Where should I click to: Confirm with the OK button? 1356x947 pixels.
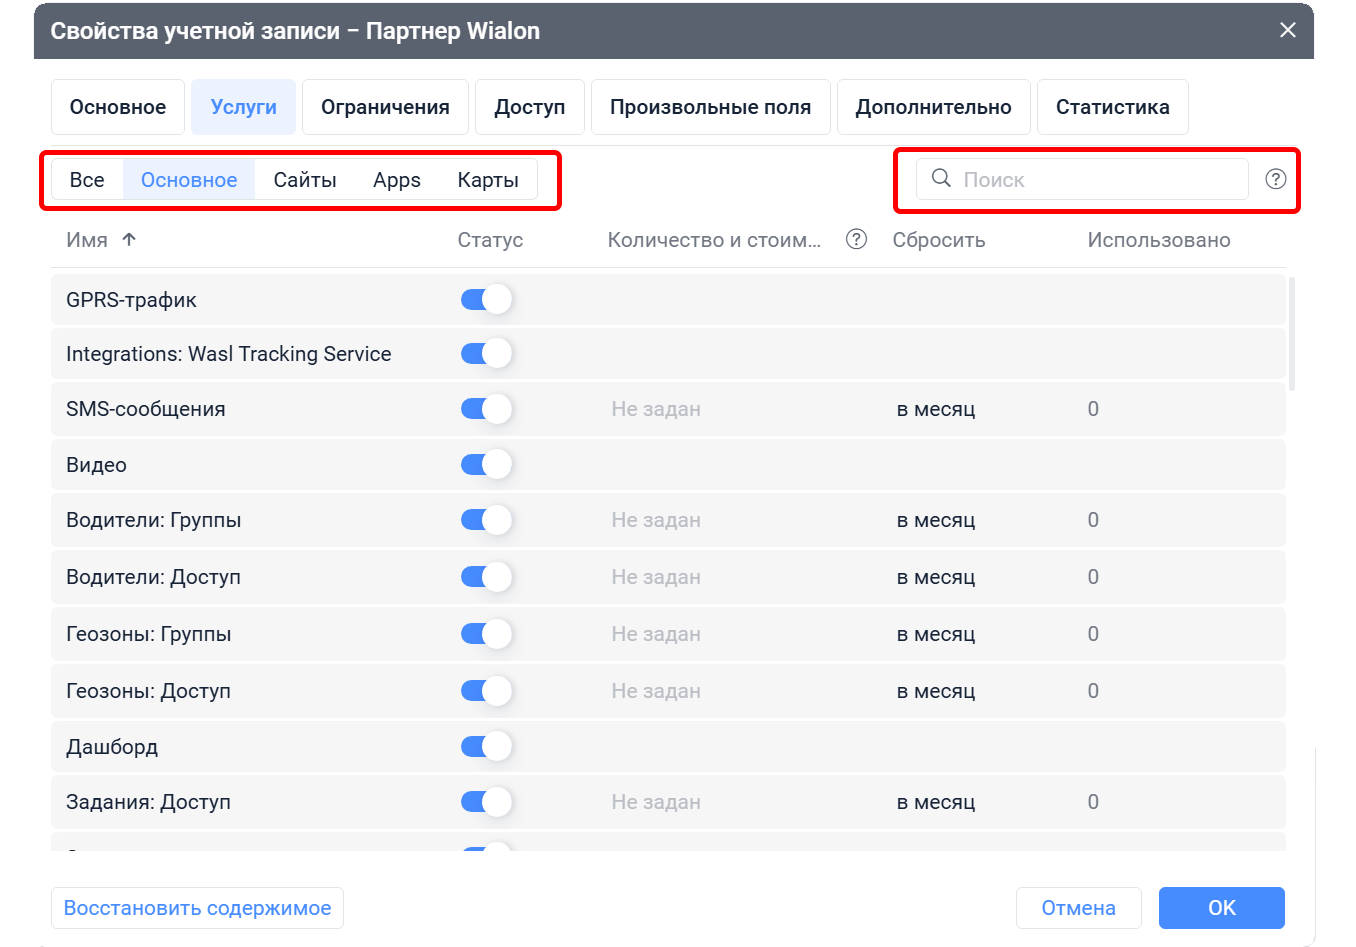[x=1222, y=908]
